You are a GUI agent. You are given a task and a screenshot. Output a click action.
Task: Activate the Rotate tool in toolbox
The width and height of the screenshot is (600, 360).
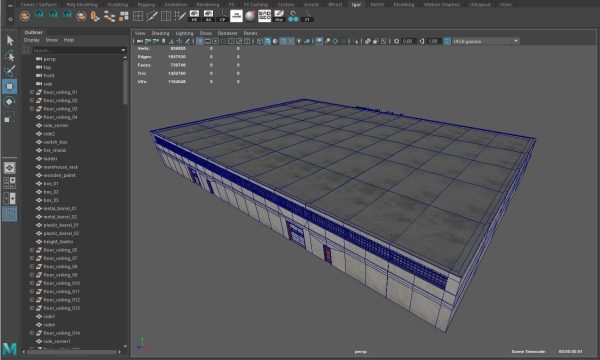(10, 102)
